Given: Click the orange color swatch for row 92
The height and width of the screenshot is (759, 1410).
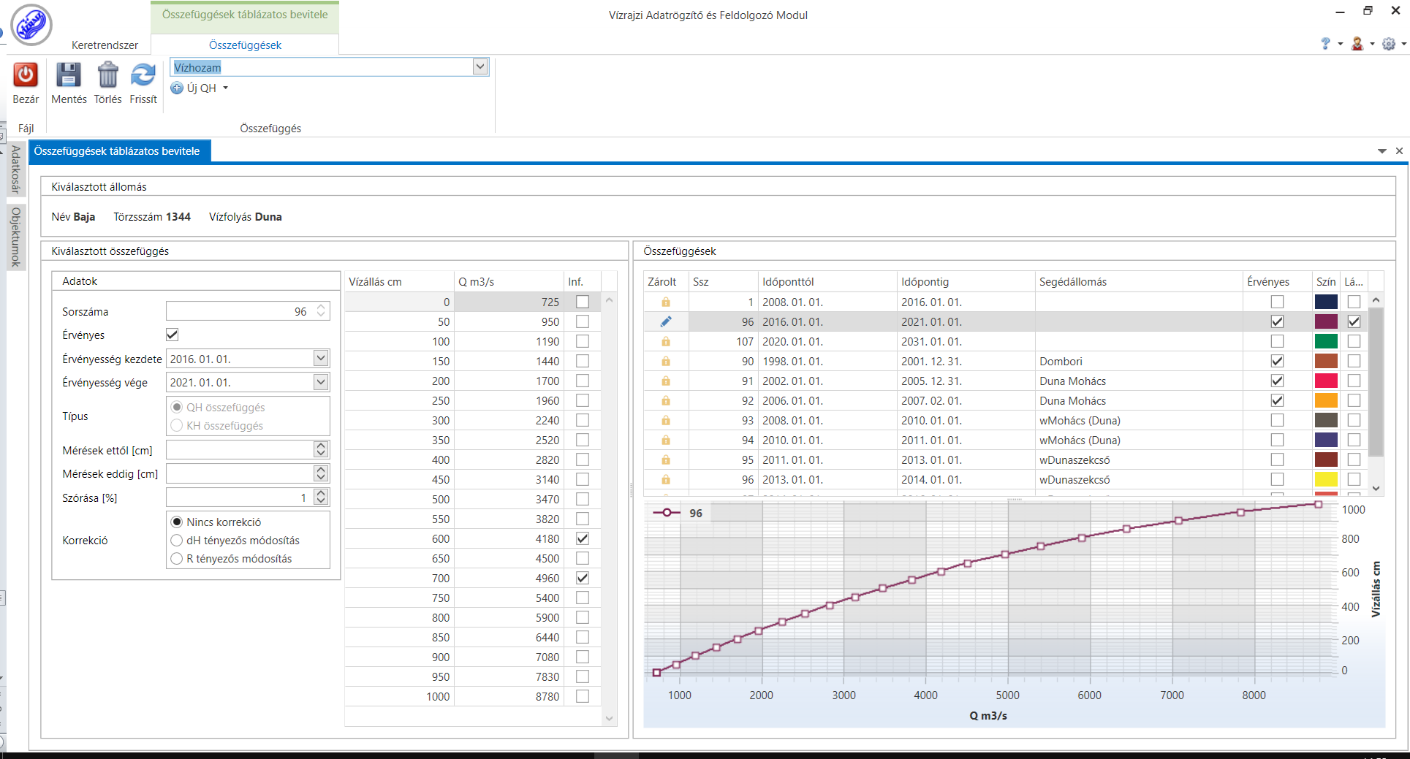Looking at the screenshot, I should (x=1326, y=401).
